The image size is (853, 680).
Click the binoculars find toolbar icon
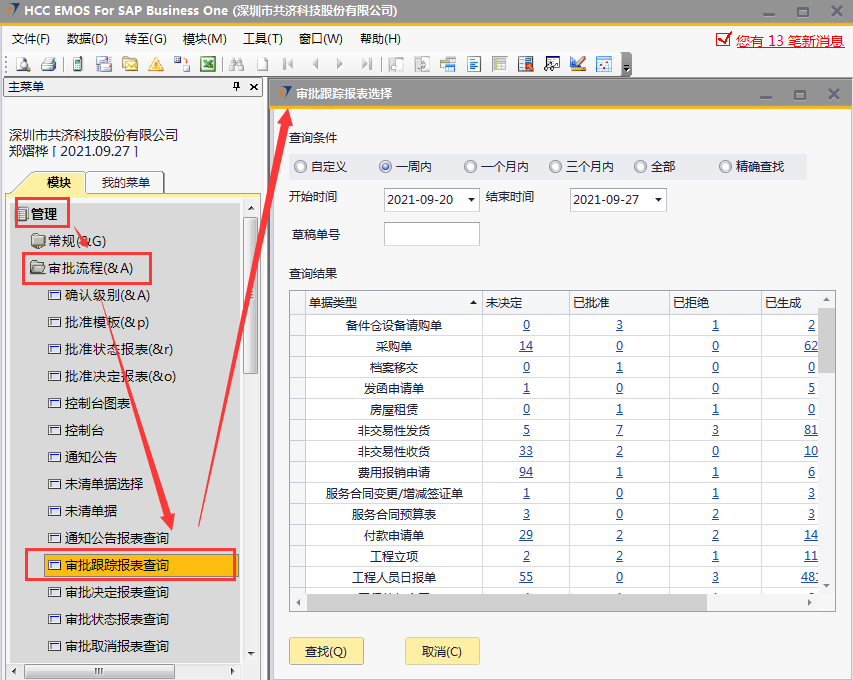pyautogui.click(x=237, y=64)
